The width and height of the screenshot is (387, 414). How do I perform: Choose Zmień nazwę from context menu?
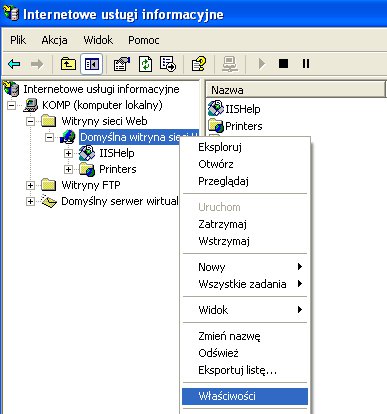(x=245, y=336)
